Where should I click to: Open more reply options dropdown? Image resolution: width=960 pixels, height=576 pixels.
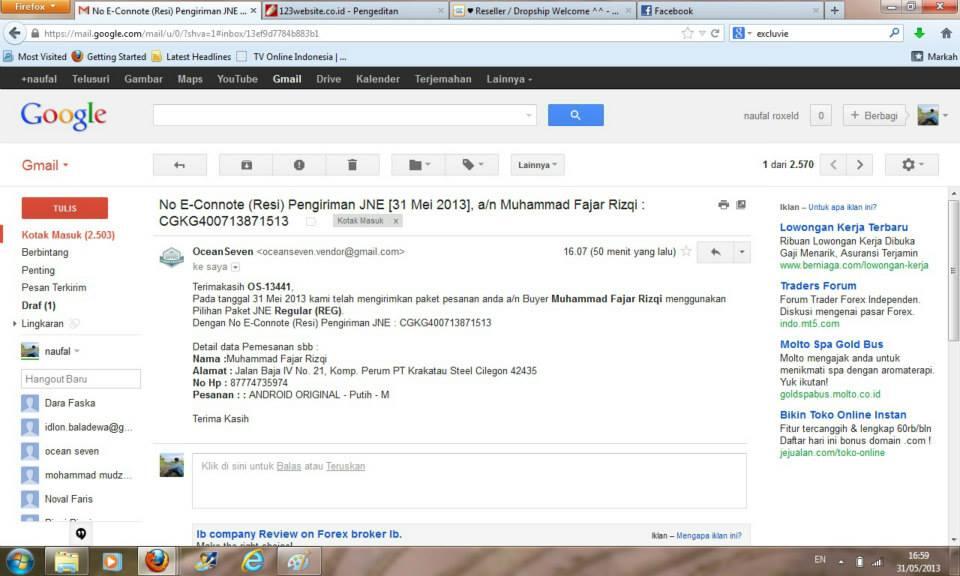click(x=741, y=252)
